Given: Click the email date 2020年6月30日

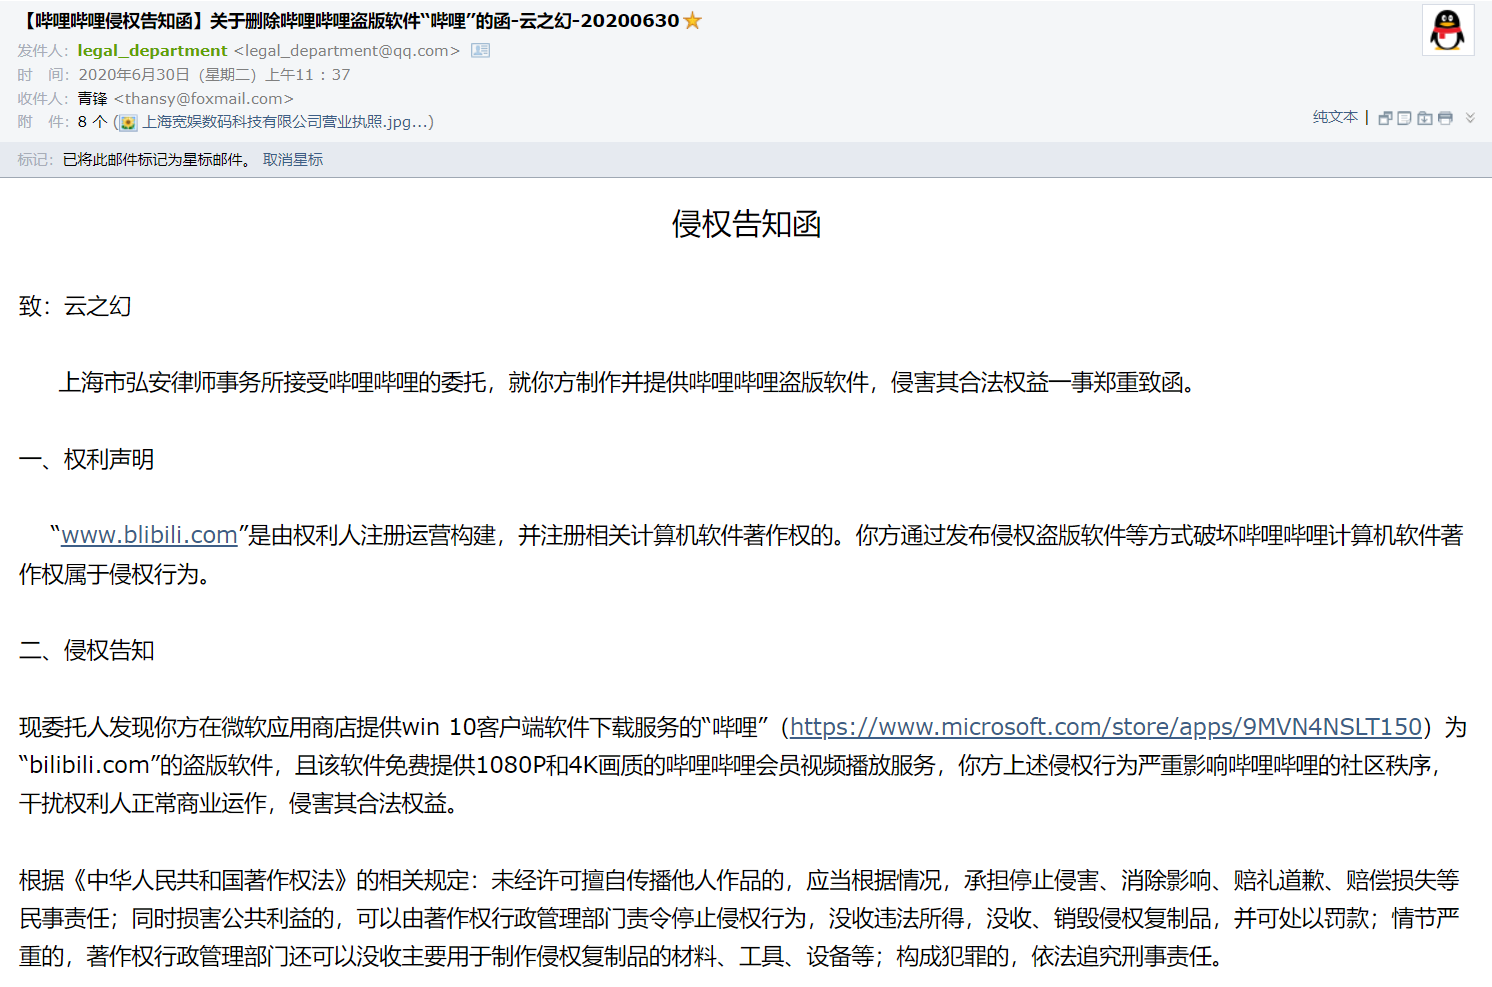Looking at the screenshot, I should [x=134, y=74].
